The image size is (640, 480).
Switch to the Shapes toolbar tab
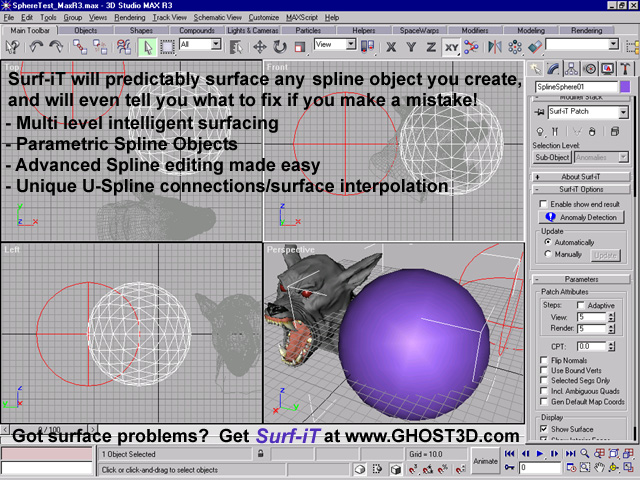click(x=141, y=31)
